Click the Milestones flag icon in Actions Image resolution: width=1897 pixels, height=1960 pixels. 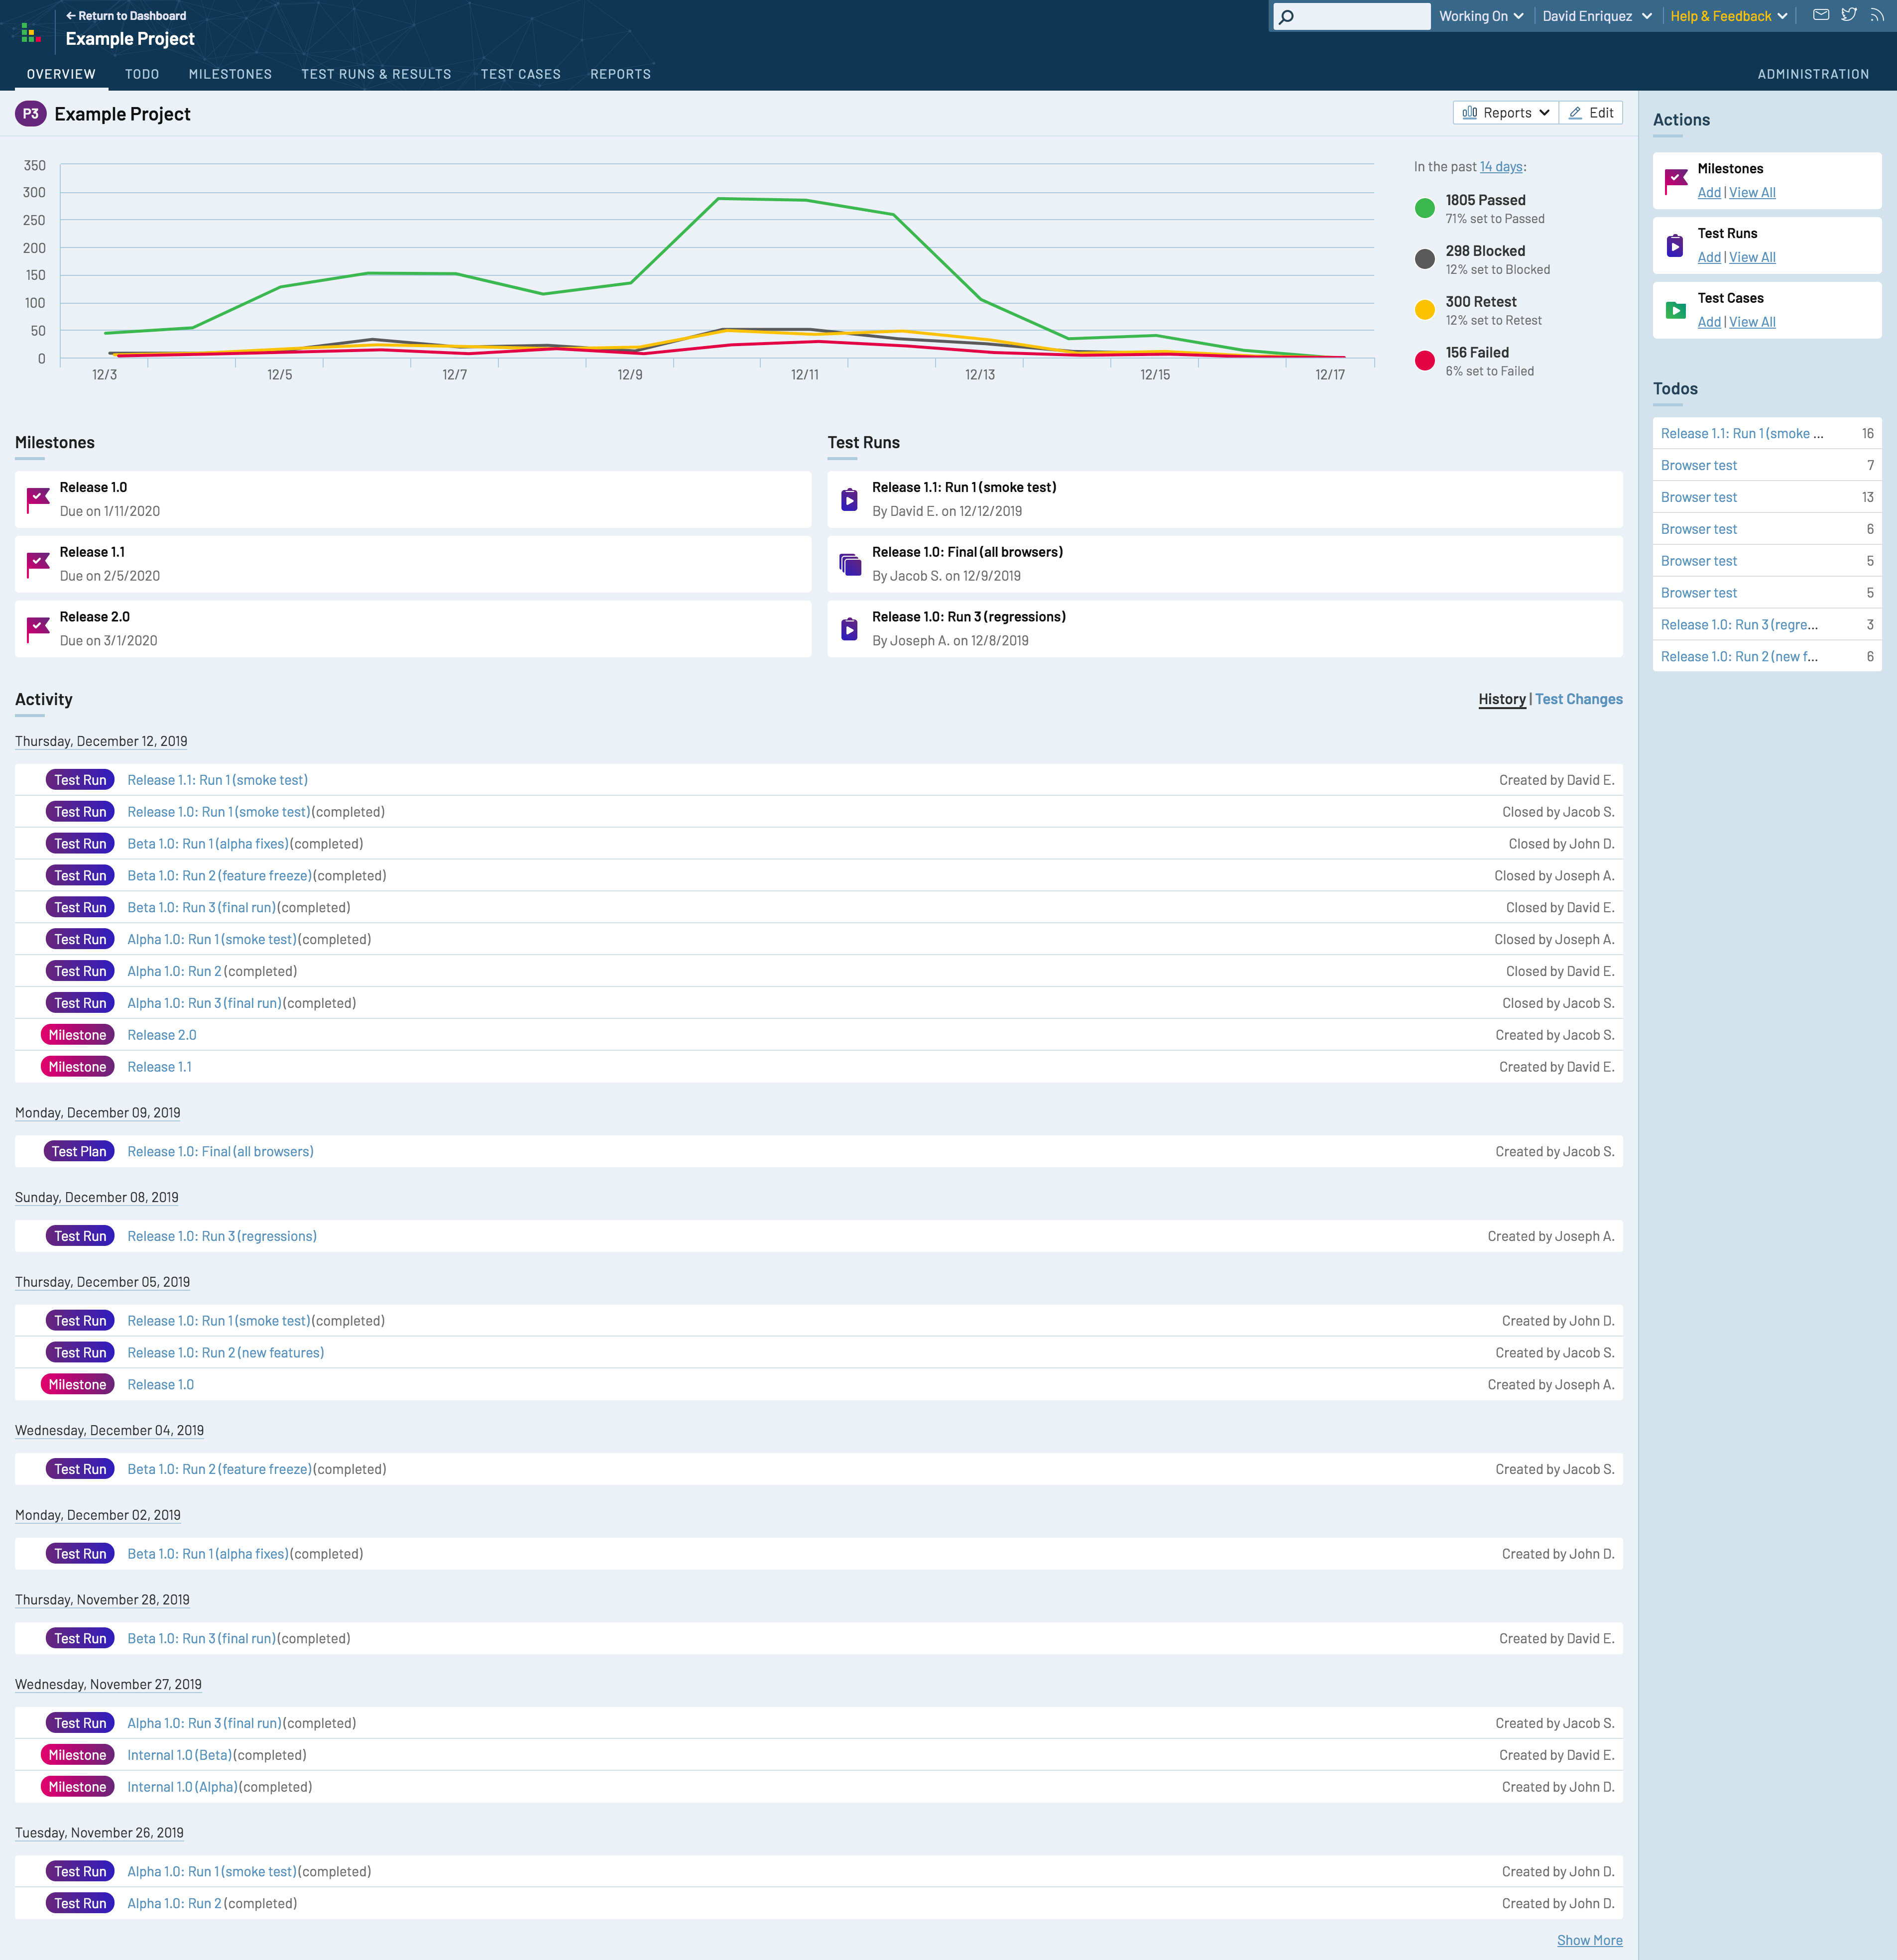1676,181
